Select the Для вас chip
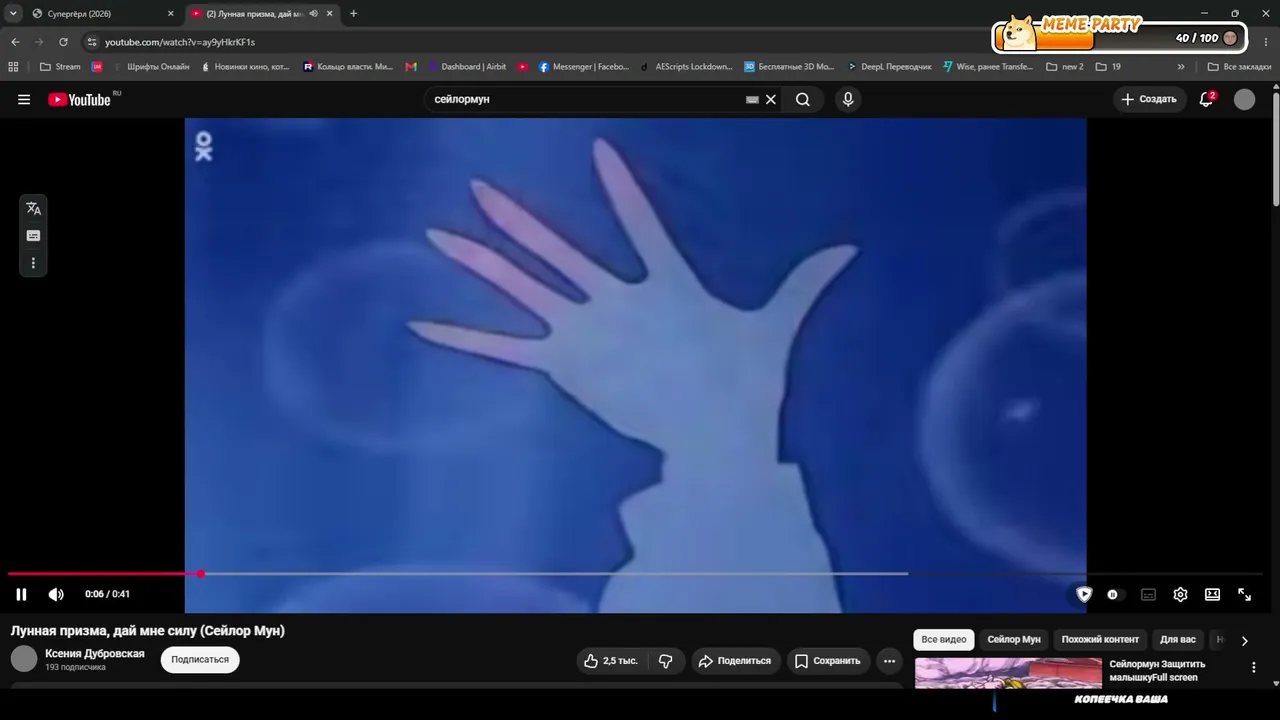 tap(1180, 640)
